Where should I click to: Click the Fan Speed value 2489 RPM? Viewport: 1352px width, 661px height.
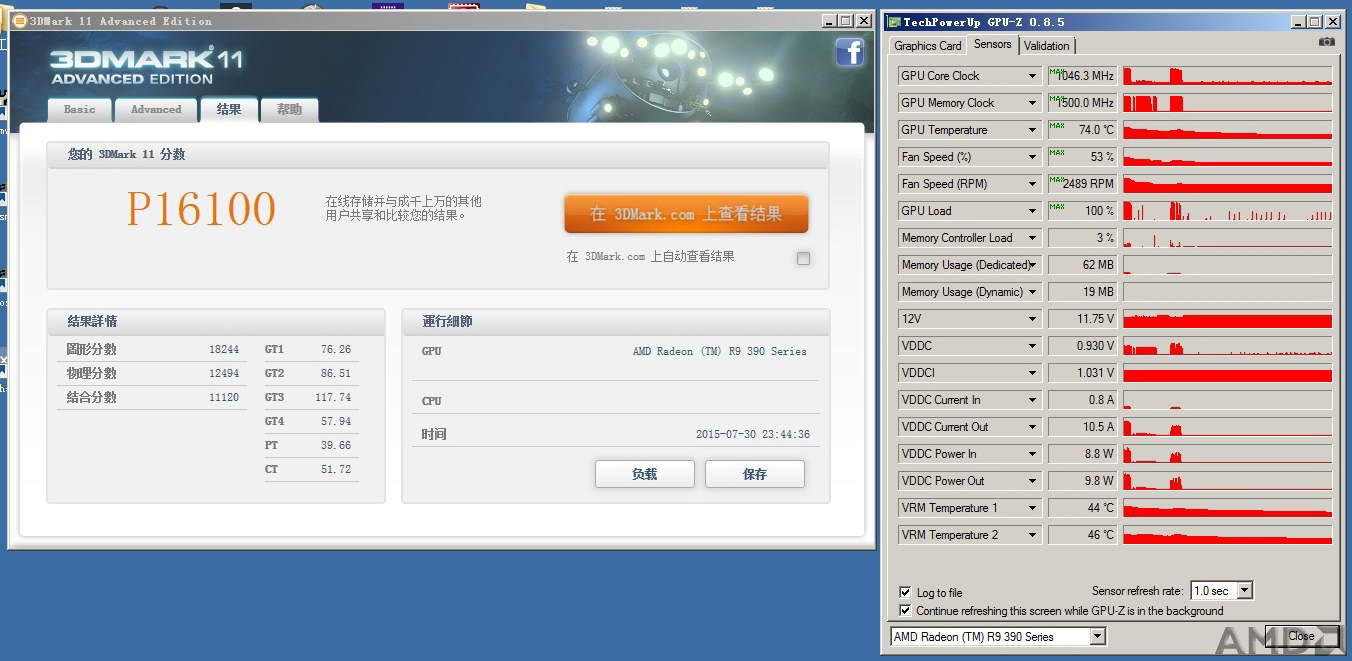(x=1081, y=184)
